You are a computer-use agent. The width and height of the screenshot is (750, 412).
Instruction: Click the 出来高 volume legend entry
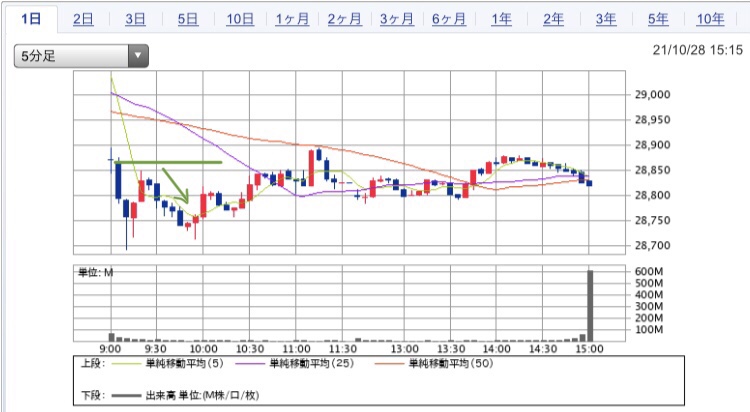click(202, 395)
